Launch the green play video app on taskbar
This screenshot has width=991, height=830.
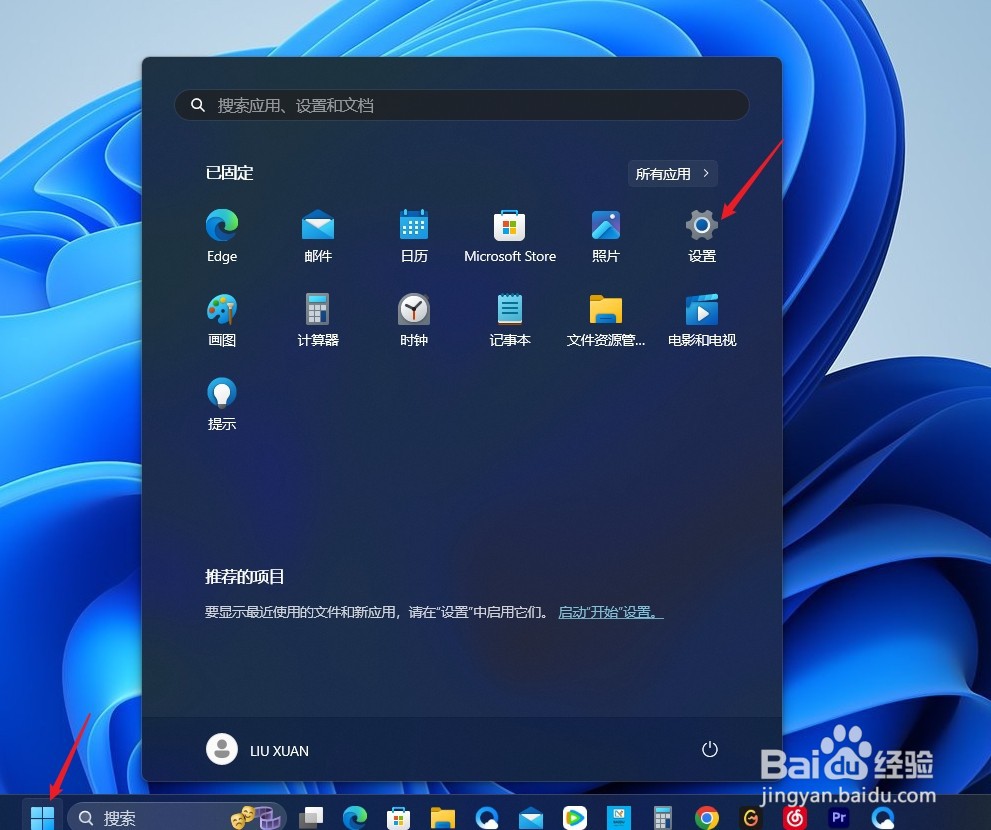coord(575,817)
